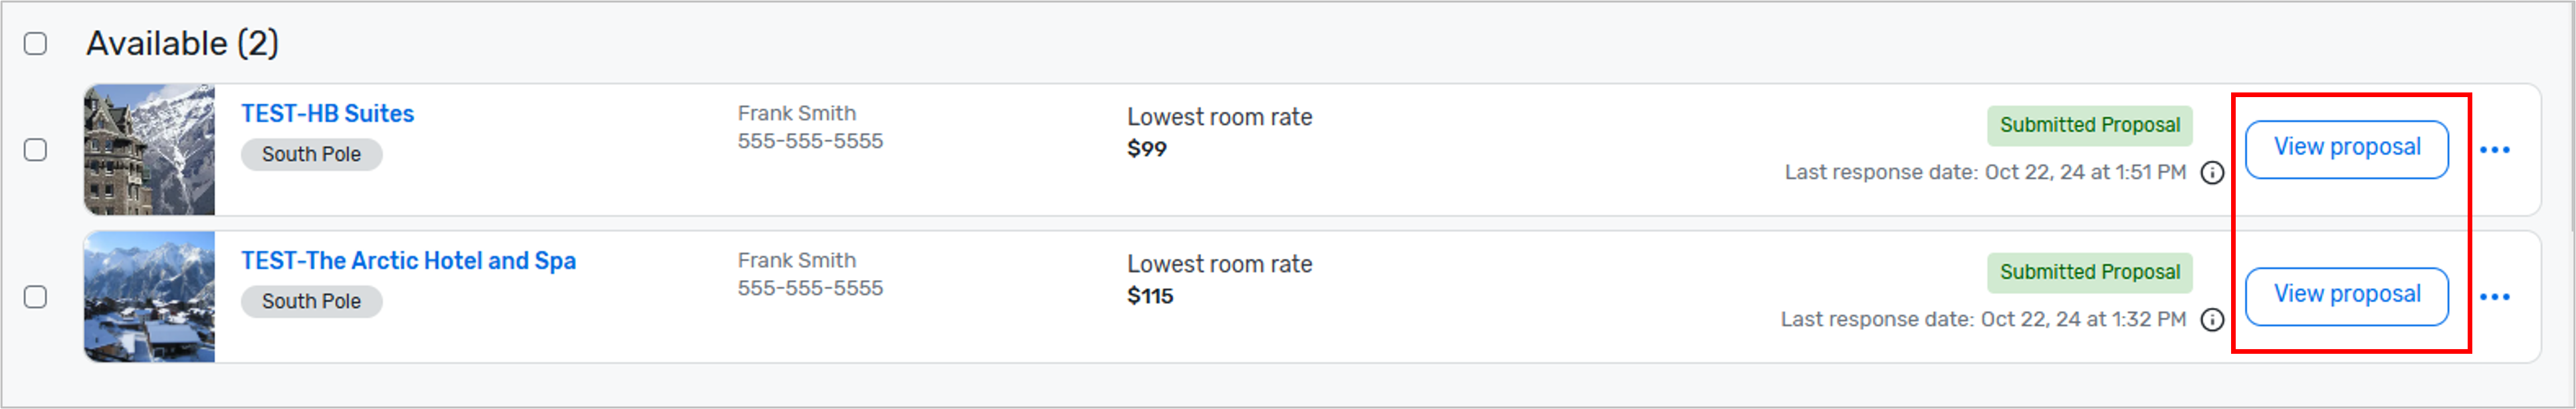
Task: Open TEST-The Arctic Hotel and Spa link
Action: click(x=408, y=261)
